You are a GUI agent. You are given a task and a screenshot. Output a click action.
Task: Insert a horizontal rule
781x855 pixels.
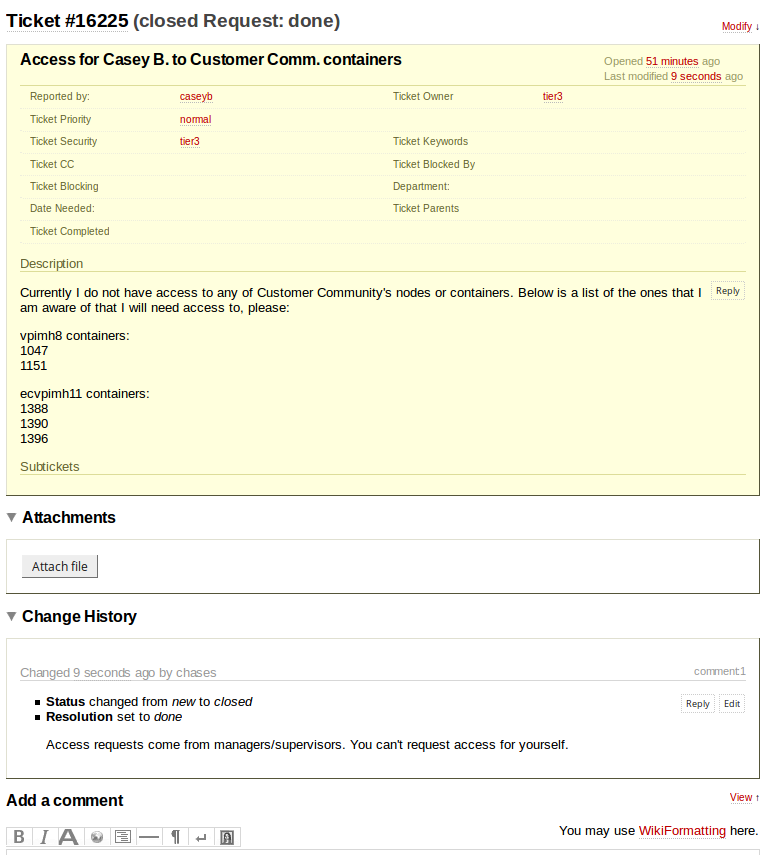[149, 837]
